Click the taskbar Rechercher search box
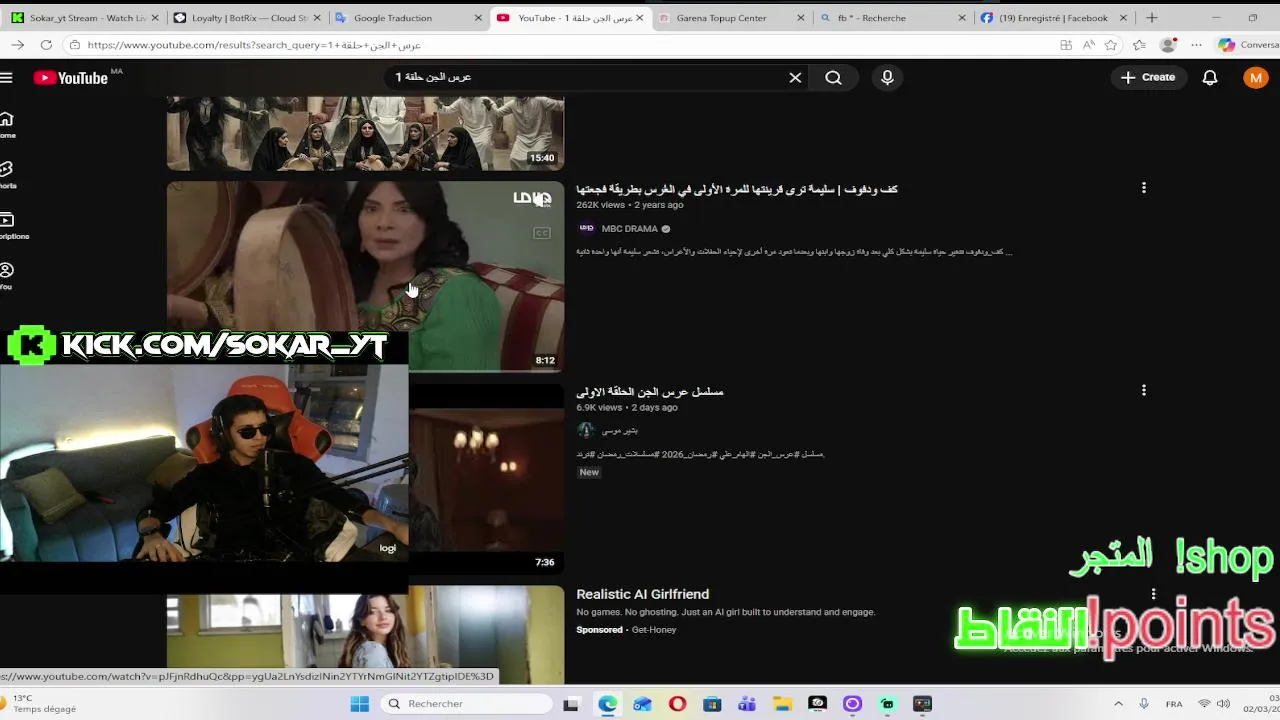 pos(466,704)
